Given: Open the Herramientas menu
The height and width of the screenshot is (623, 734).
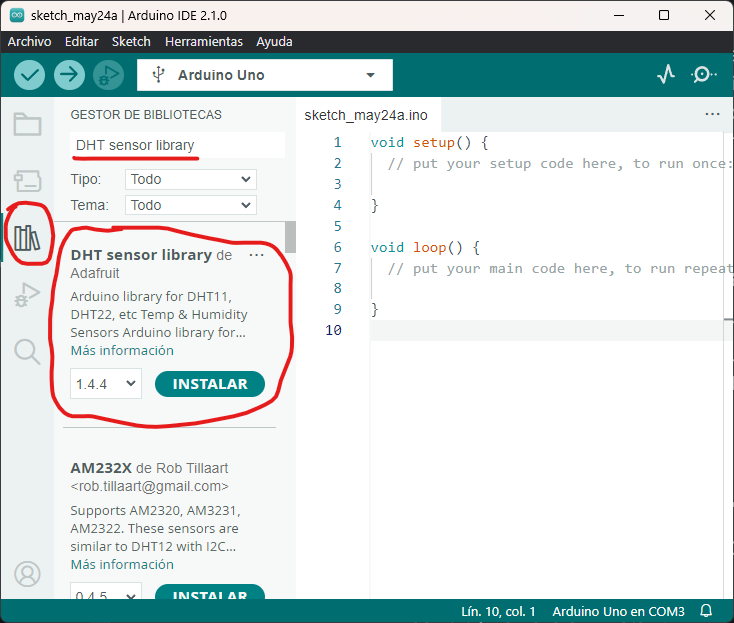Looking at the screenshot, I should (x=204, y=41).
